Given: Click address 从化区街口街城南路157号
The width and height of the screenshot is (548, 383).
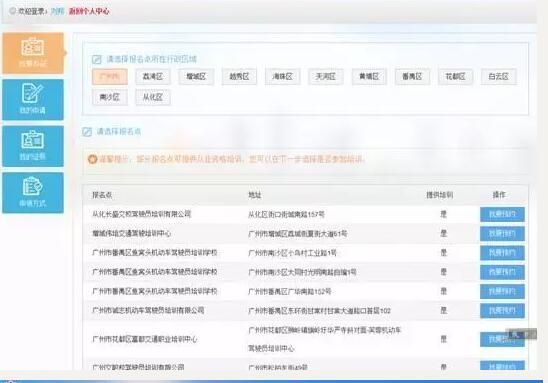Looking at the screenshot, I should (287, 214).
